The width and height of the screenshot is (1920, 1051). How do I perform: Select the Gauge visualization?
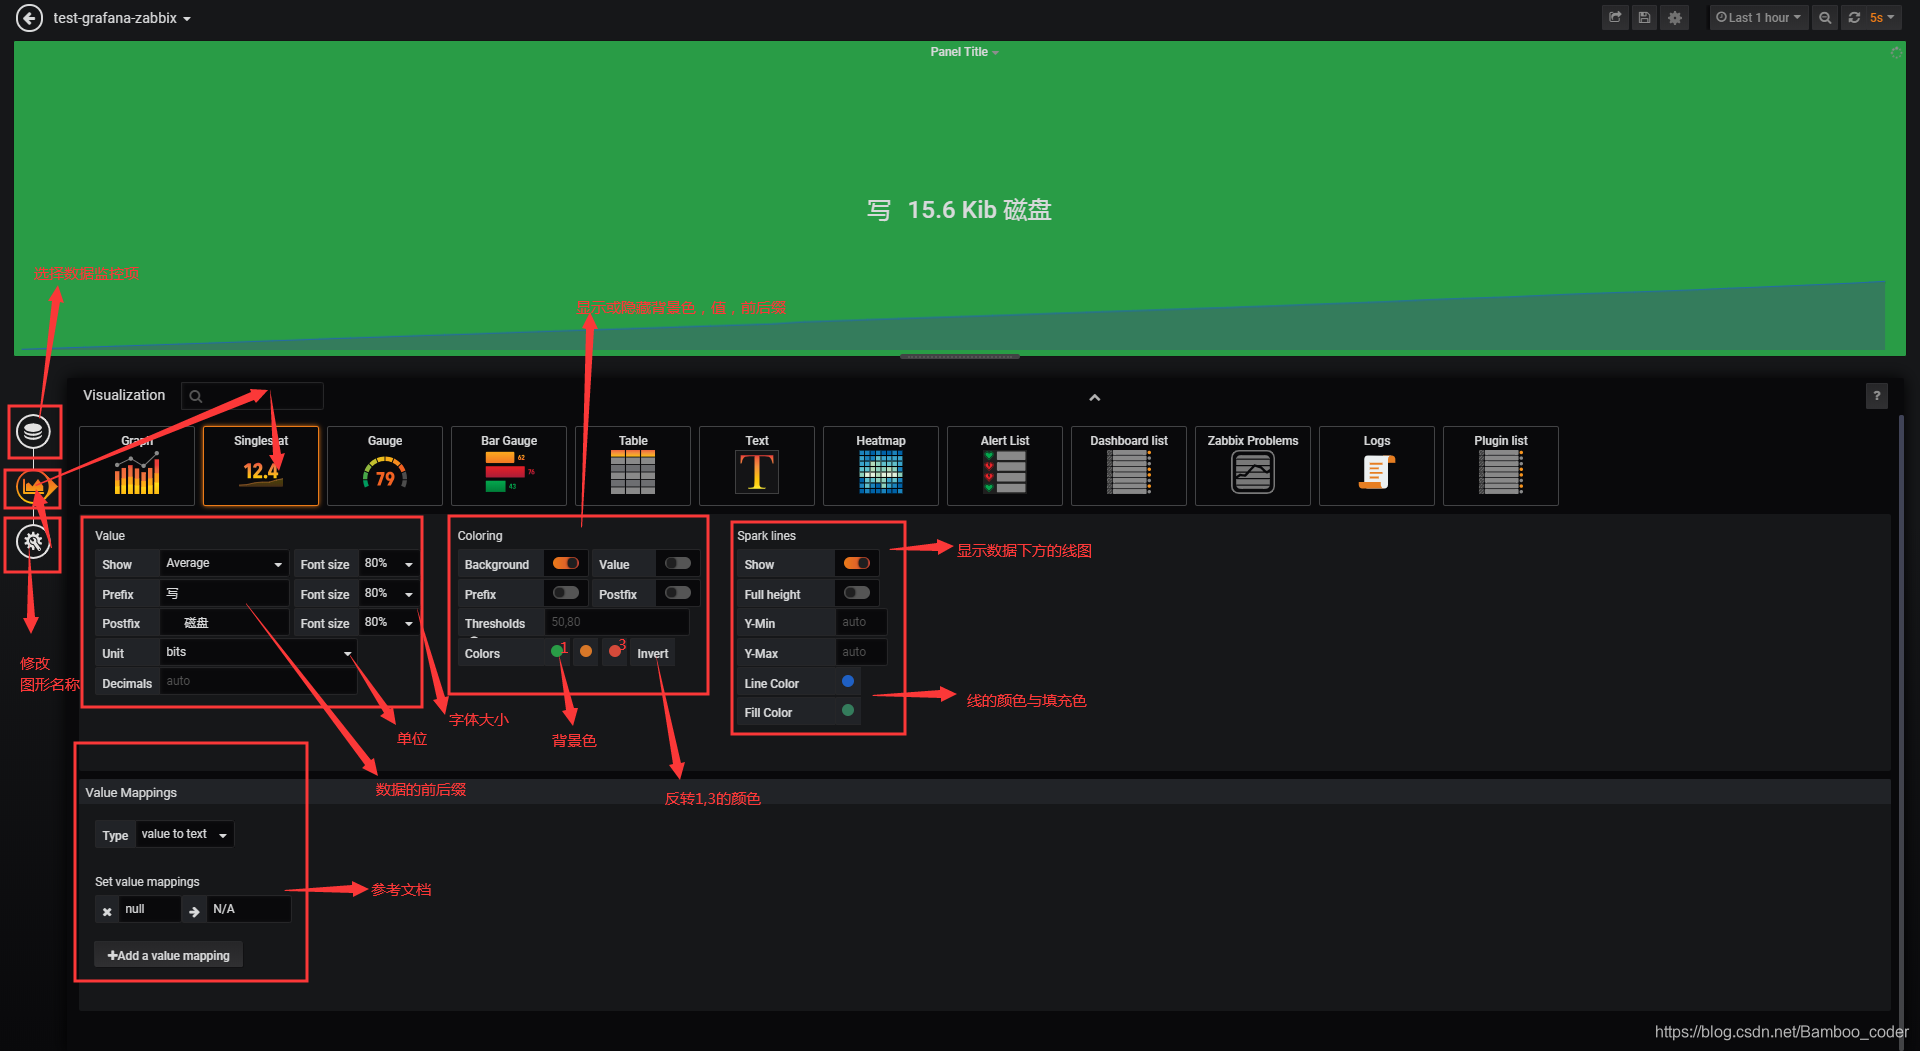click(x=385, y=466)
